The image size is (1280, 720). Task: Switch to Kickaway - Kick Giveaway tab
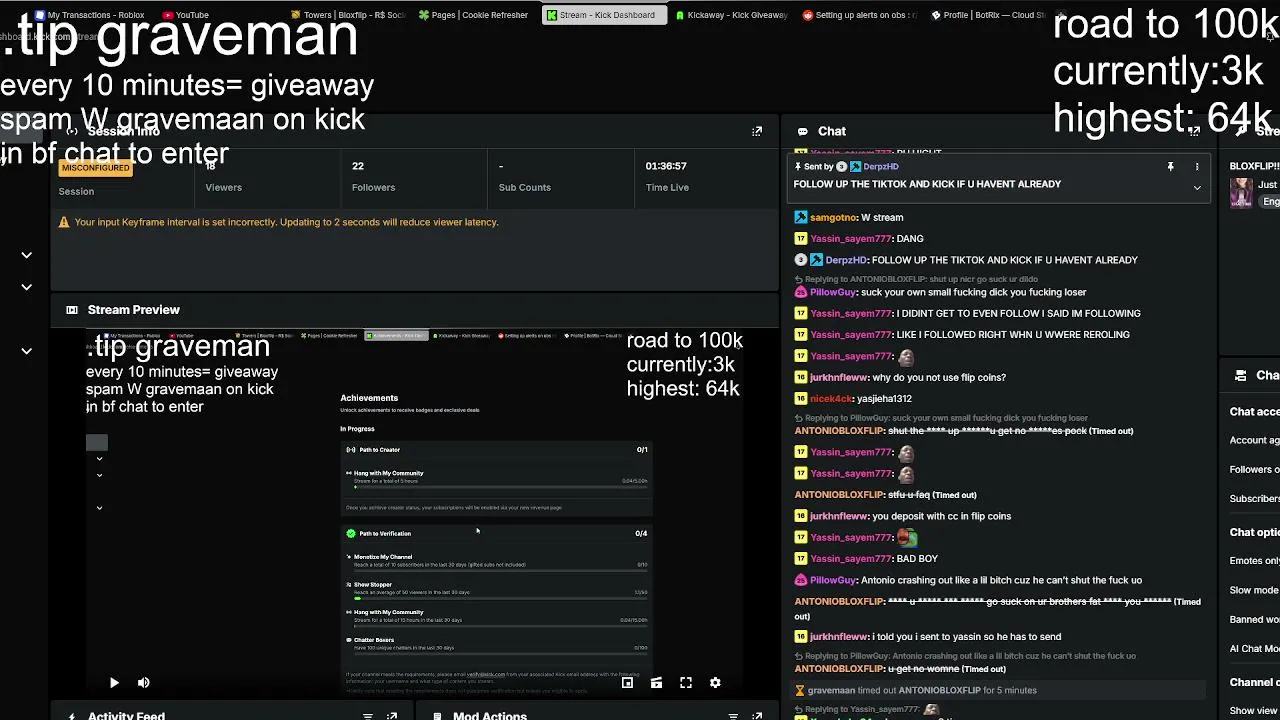pos(732,15)
